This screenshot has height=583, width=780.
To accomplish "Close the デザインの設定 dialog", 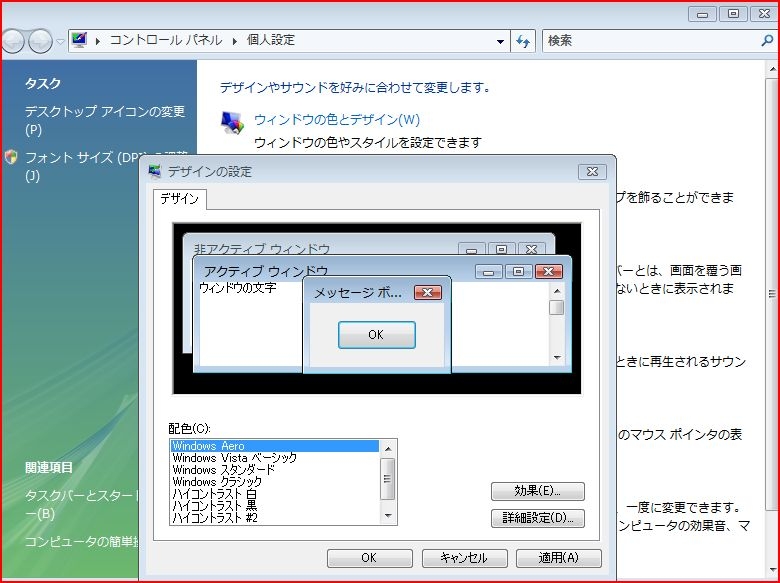I will [x=592, y=172].
